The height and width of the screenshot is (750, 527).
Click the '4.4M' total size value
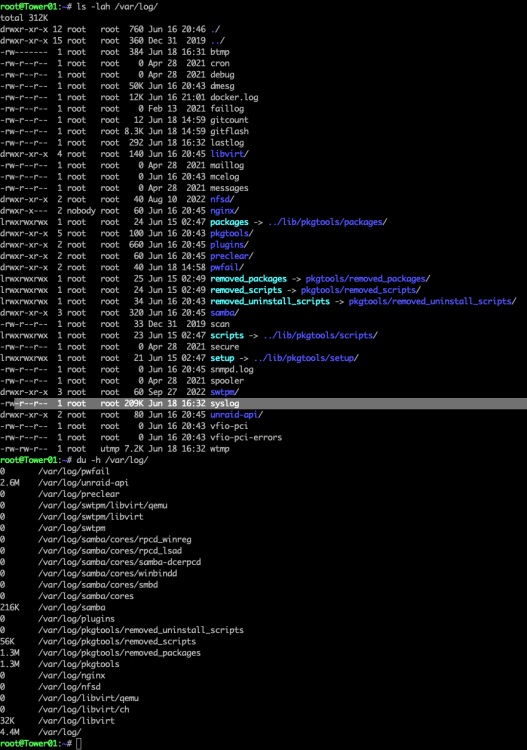(10, 732)
